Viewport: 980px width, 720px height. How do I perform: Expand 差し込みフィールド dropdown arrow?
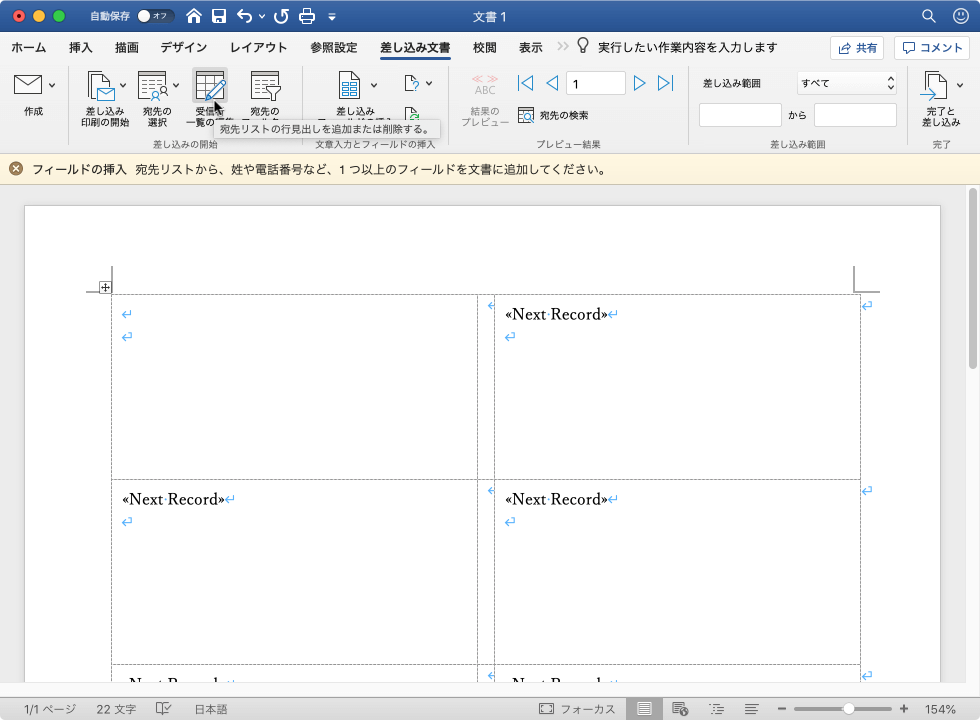(x=374, y=86)
